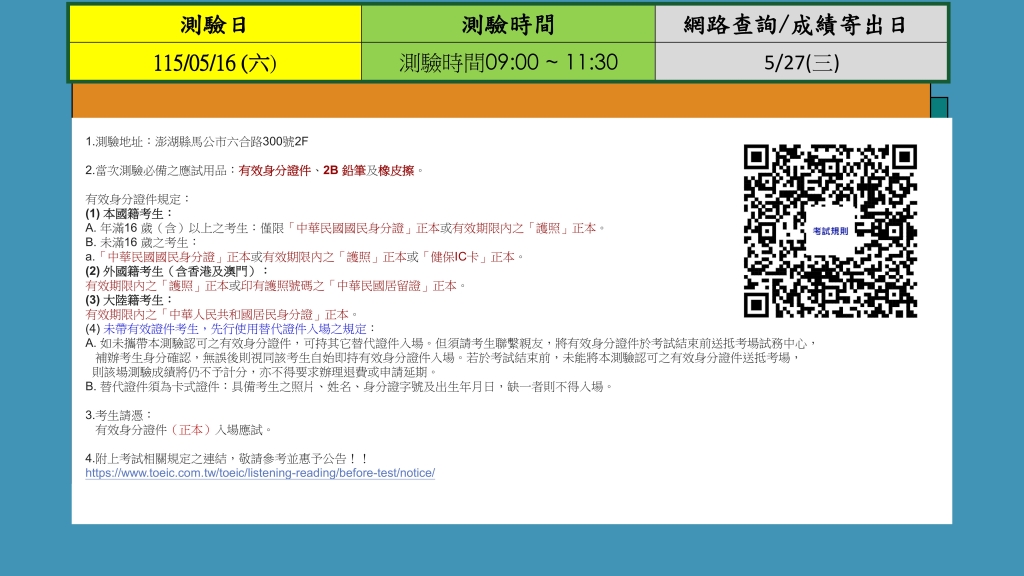The height and width of the screenshot is (576, 1024).
Task: Click the teal square beside orange banner
Action: (x=939, y=108)
